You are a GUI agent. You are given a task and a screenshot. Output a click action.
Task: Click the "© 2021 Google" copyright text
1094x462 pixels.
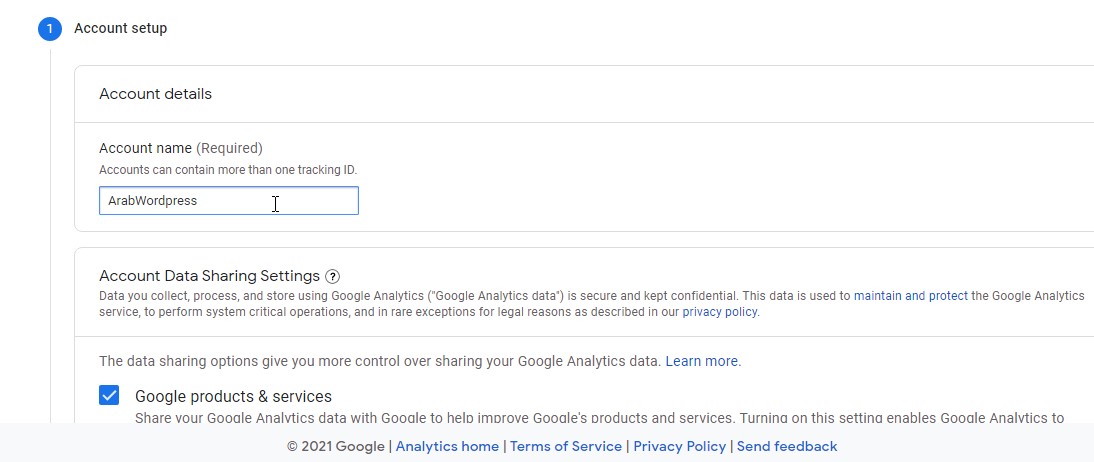[x=336, y=446]
